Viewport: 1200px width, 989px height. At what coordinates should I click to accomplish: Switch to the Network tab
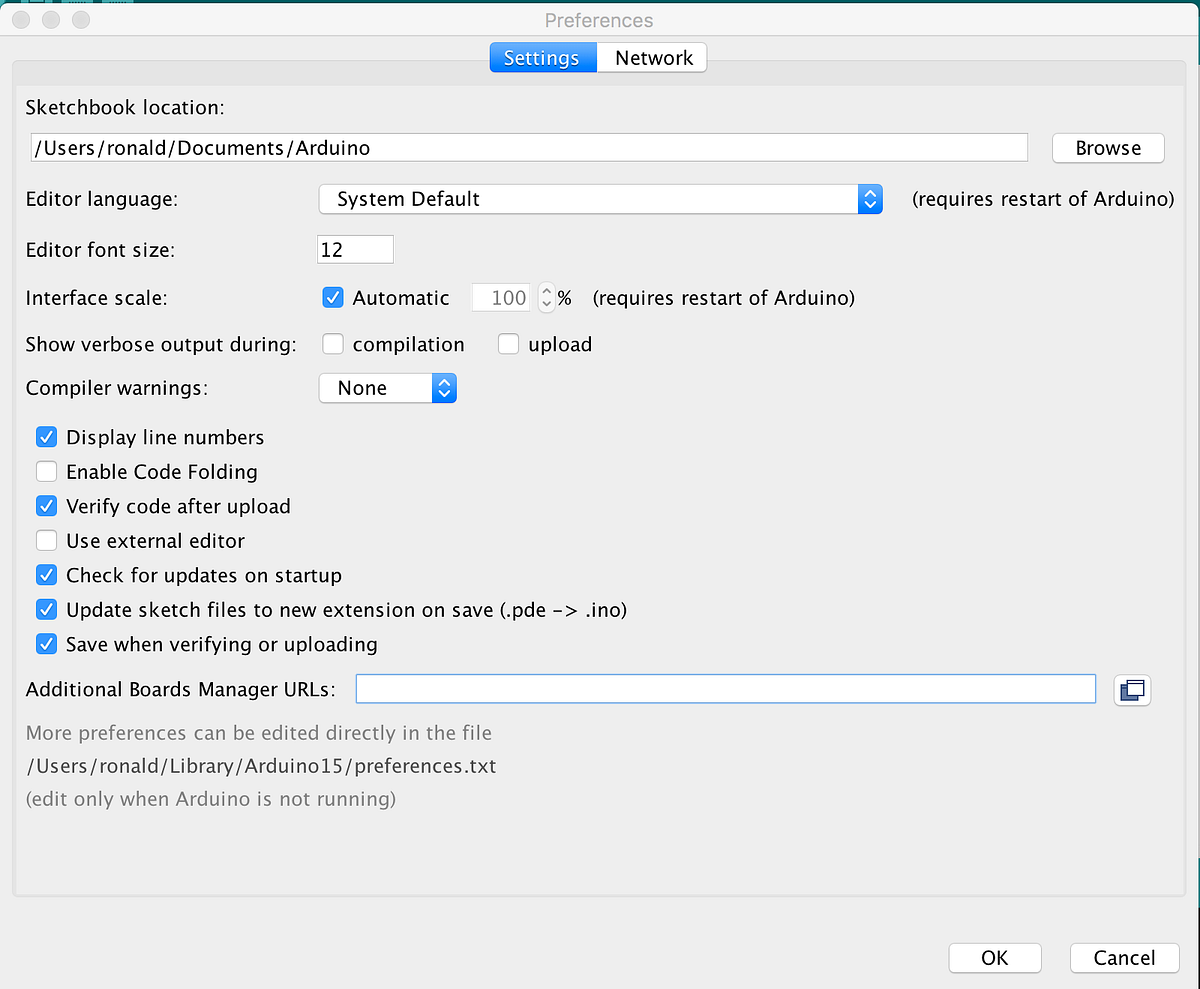coord(651,57)
